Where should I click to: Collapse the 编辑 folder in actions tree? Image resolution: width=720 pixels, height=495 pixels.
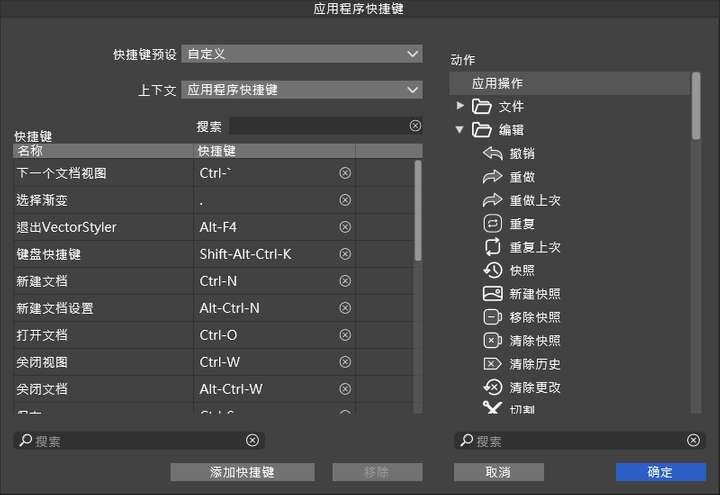460,129
